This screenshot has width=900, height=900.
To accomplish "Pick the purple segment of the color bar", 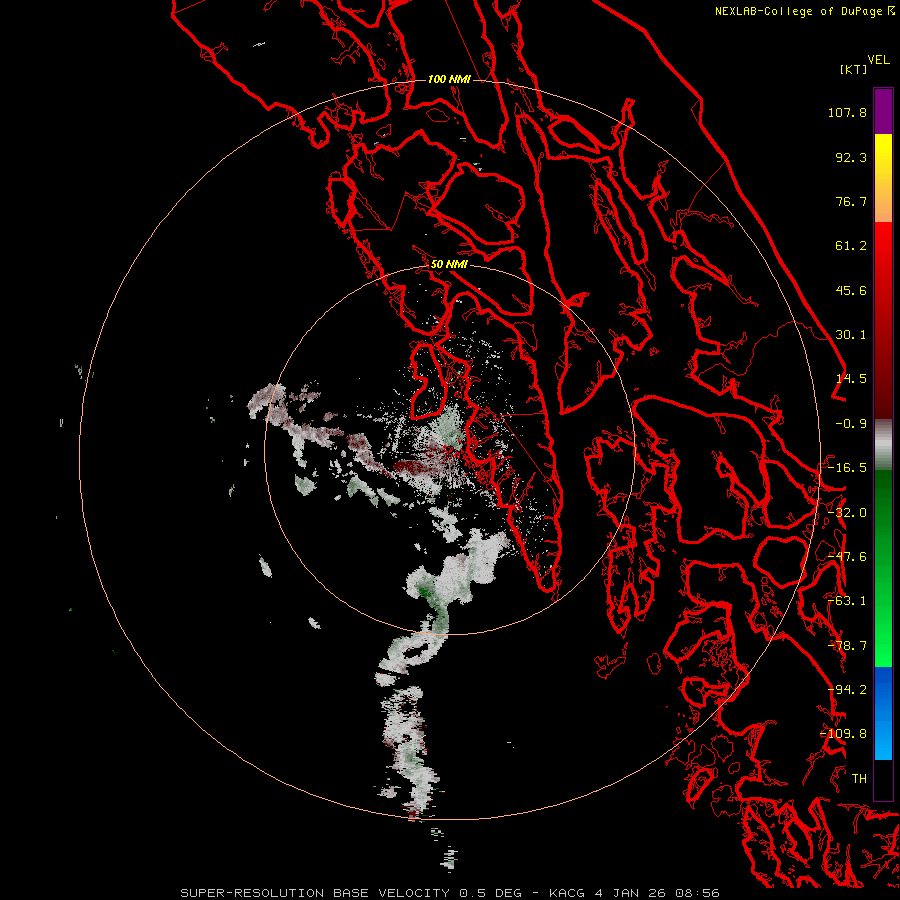I will (883, 111).
